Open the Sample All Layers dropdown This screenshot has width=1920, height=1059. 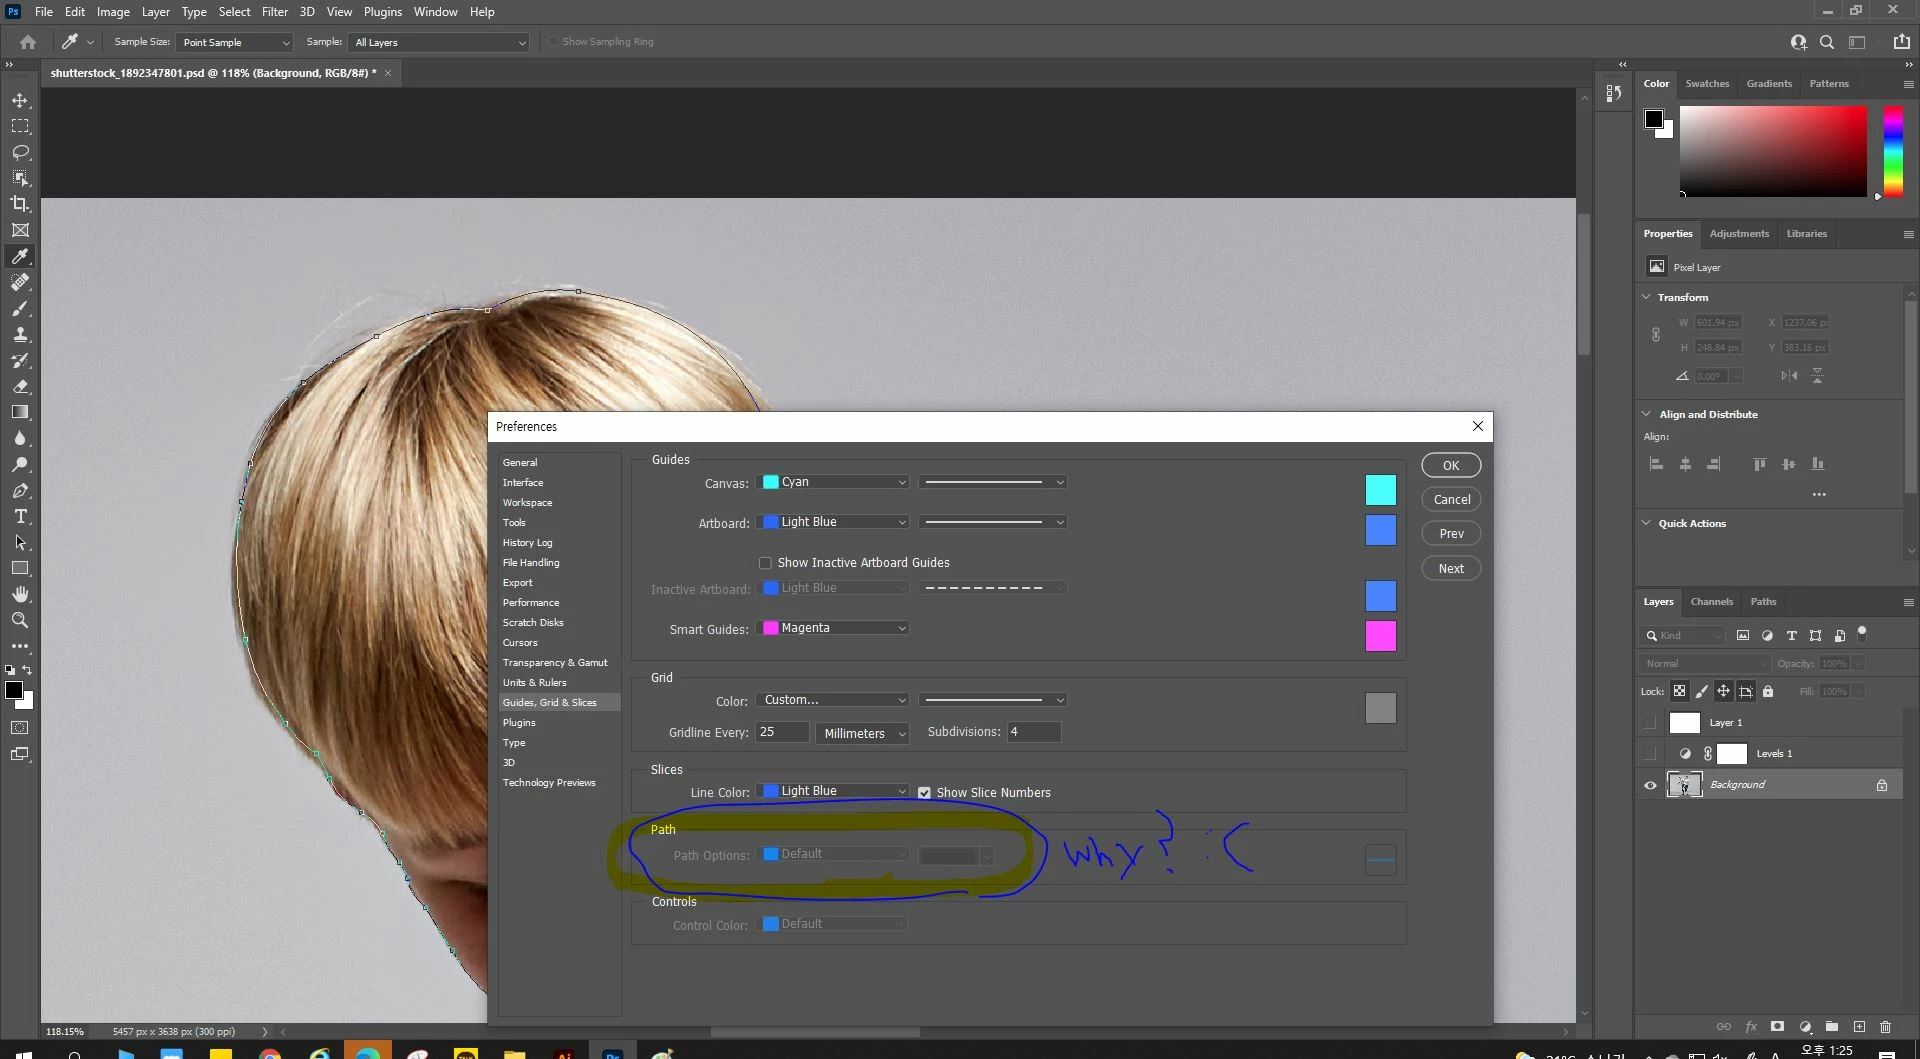[x=439, y=42]
